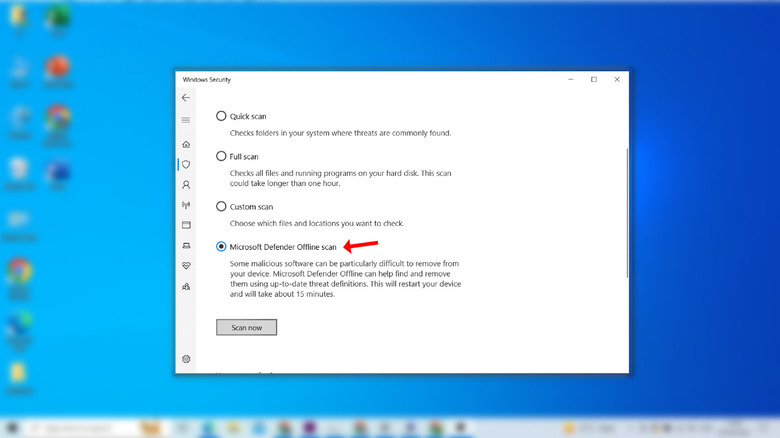This screenshot has width=780, height=438.
Task: Open App & browser control icon
Action: (186, 225)
